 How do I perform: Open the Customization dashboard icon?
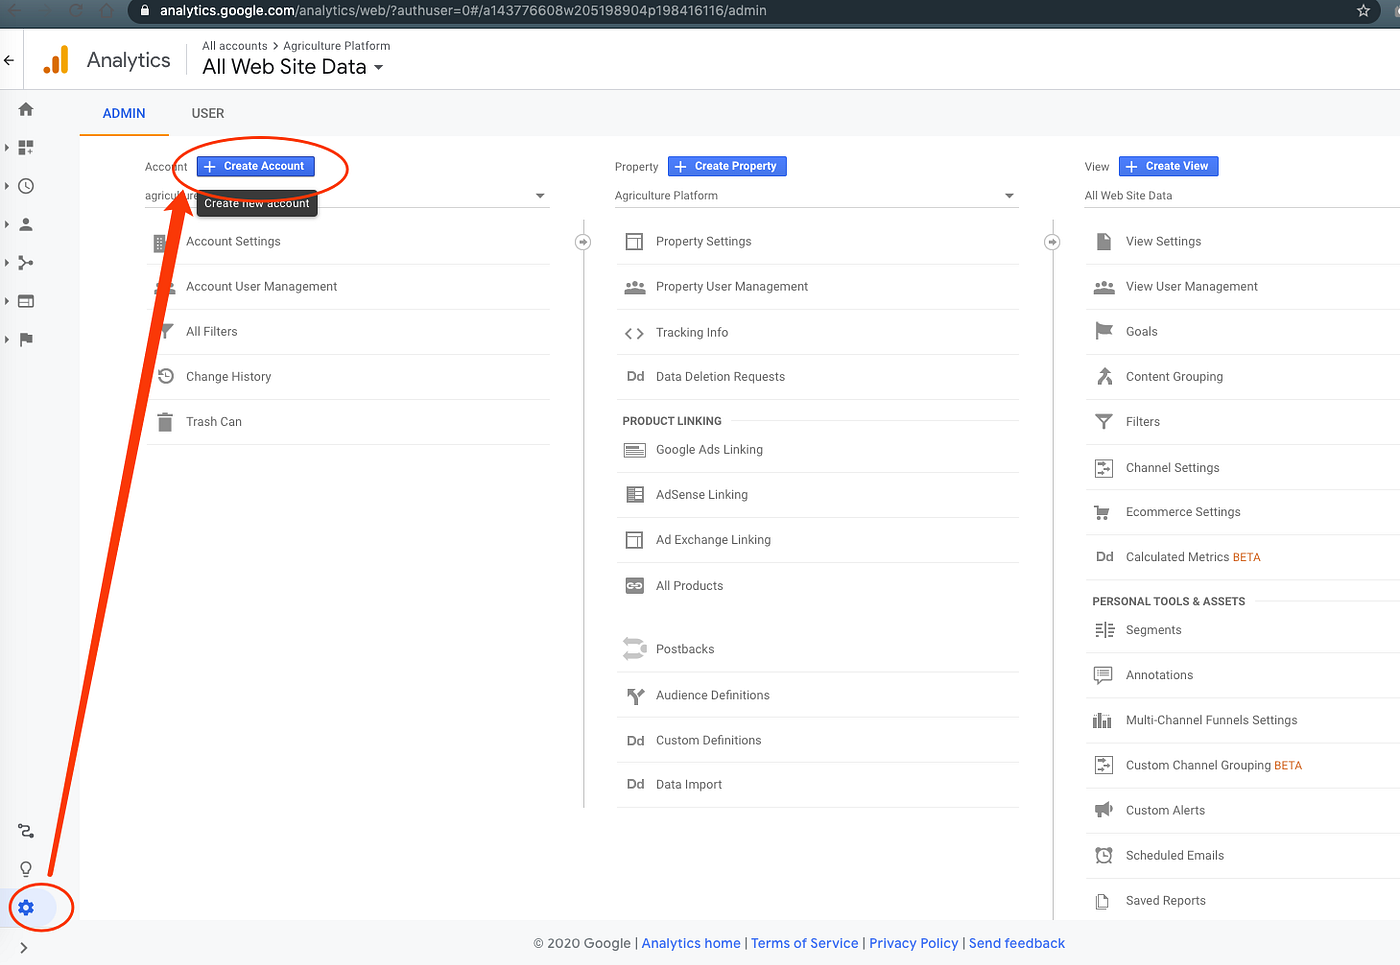coord(26,147)
